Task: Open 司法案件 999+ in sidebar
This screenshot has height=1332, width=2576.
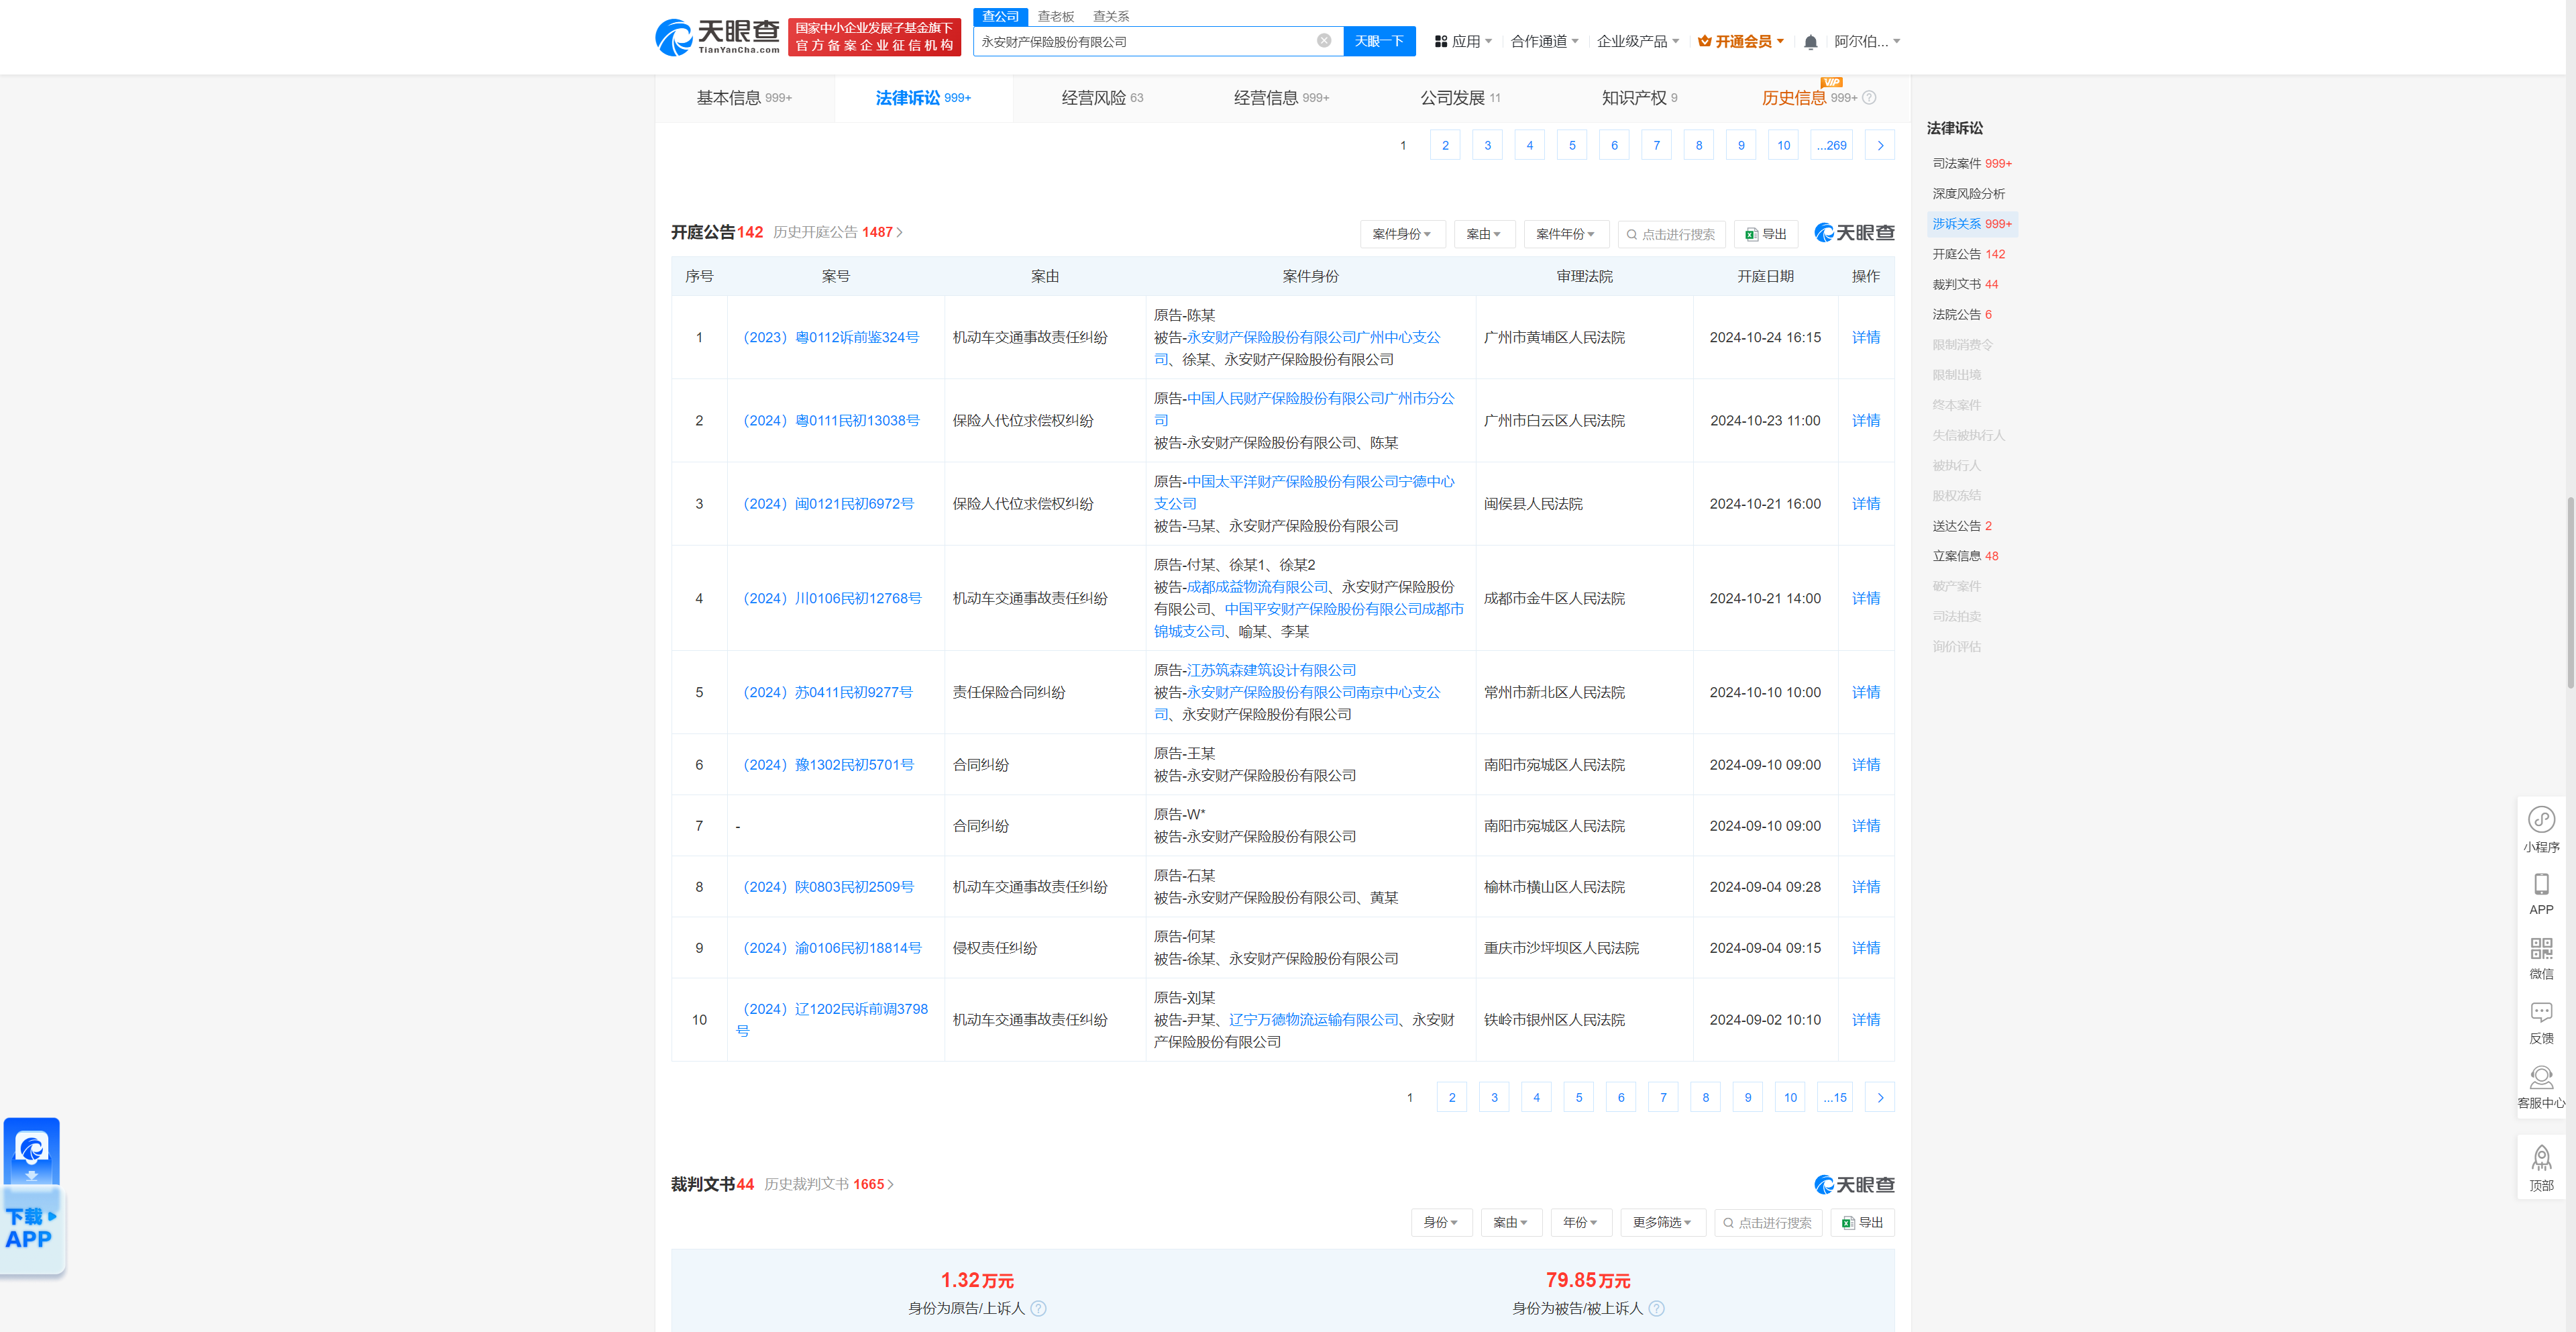Action: (1971, 164)
